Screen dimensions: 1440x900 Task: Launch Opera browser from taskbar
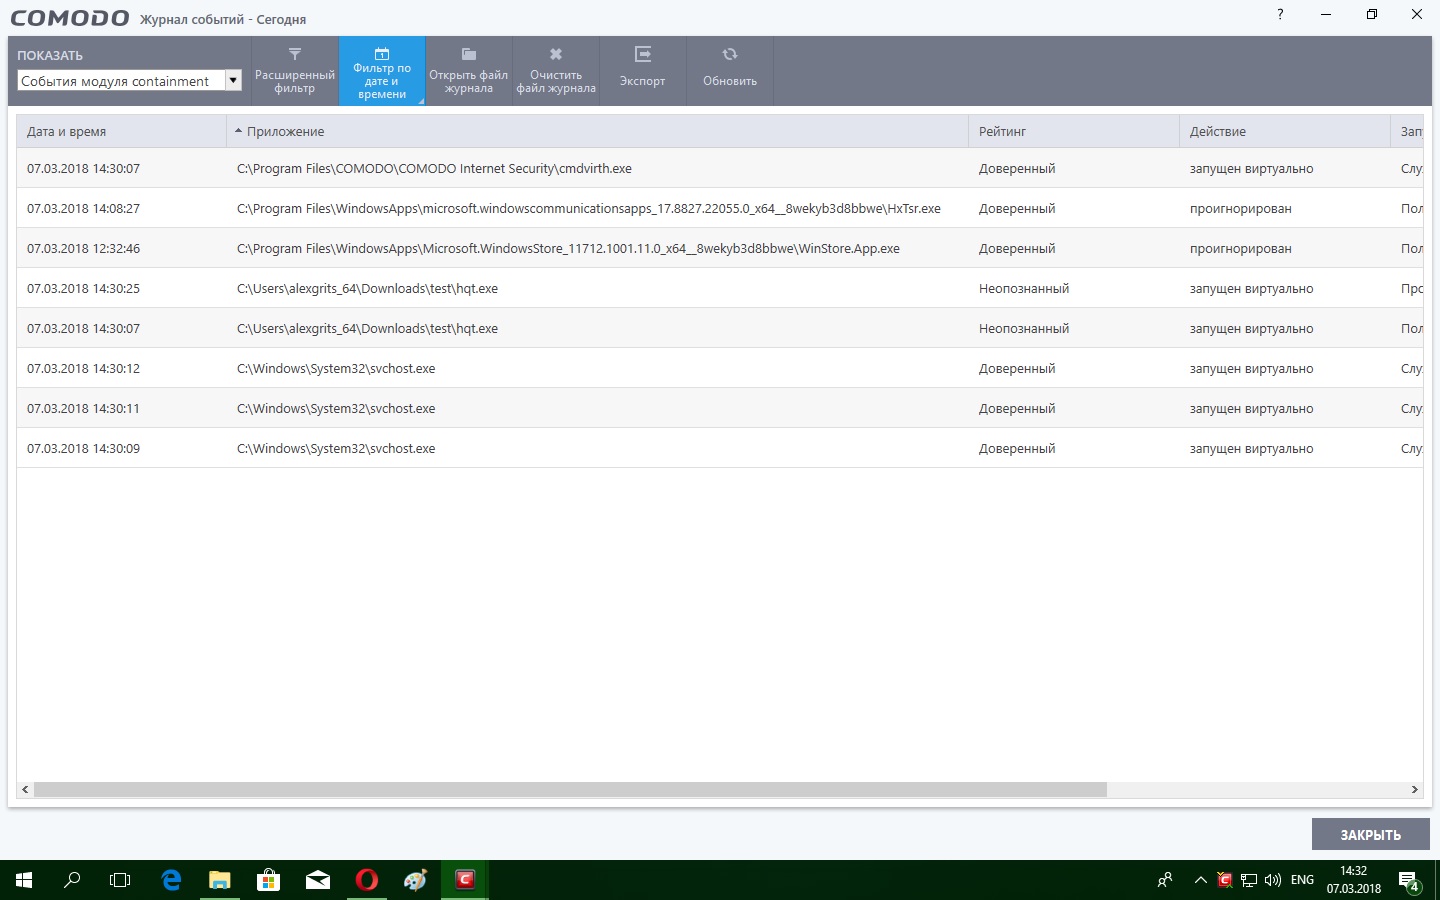point(366,880)
